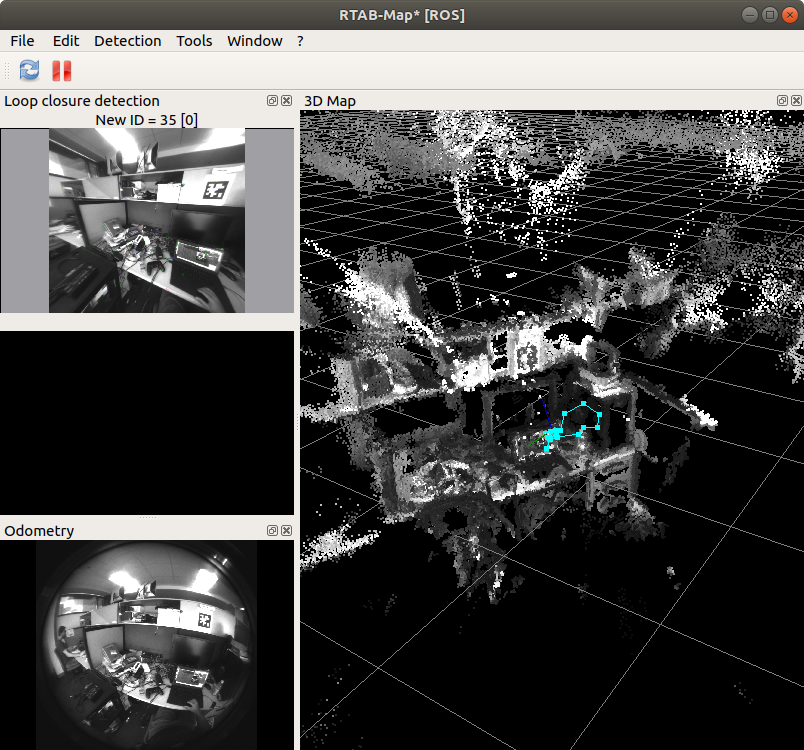Close the 3D Map panel
Viewport: 804px width, 750px height.
coord(796,101)
